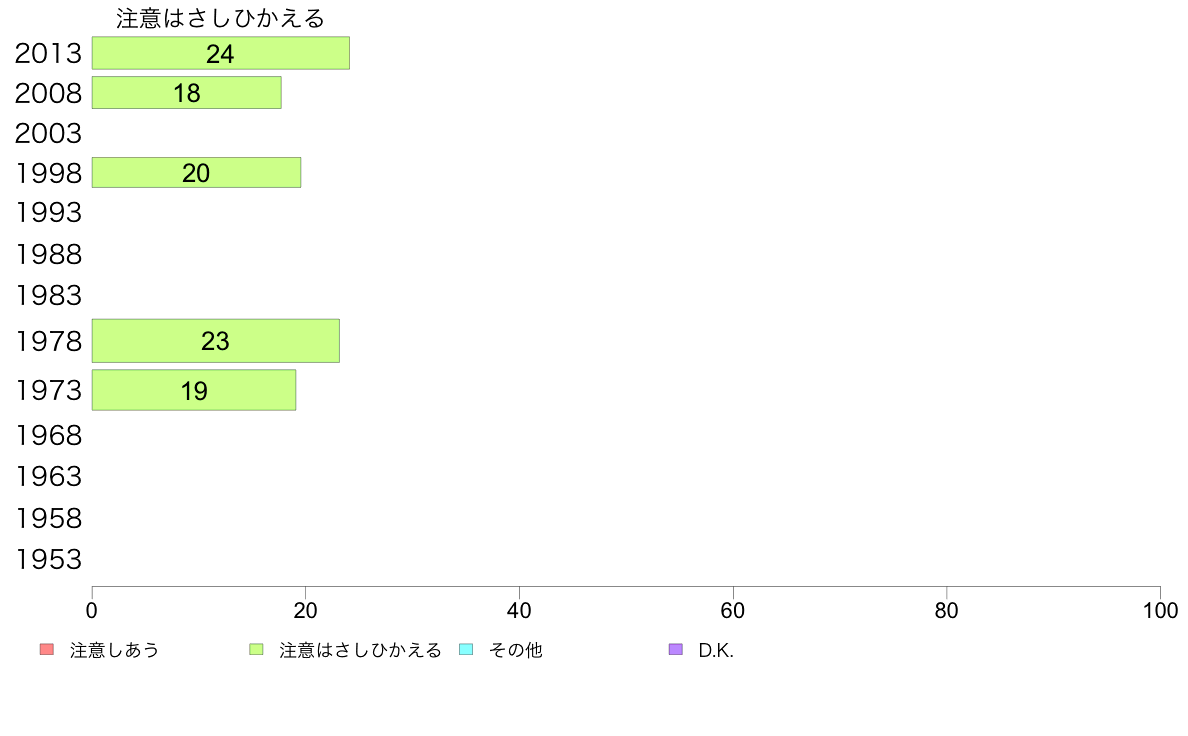The width and height of the screenshot is (1188, 736).
Task: Click the 注意はさしひかえる chart title
Action: (220, 18)
